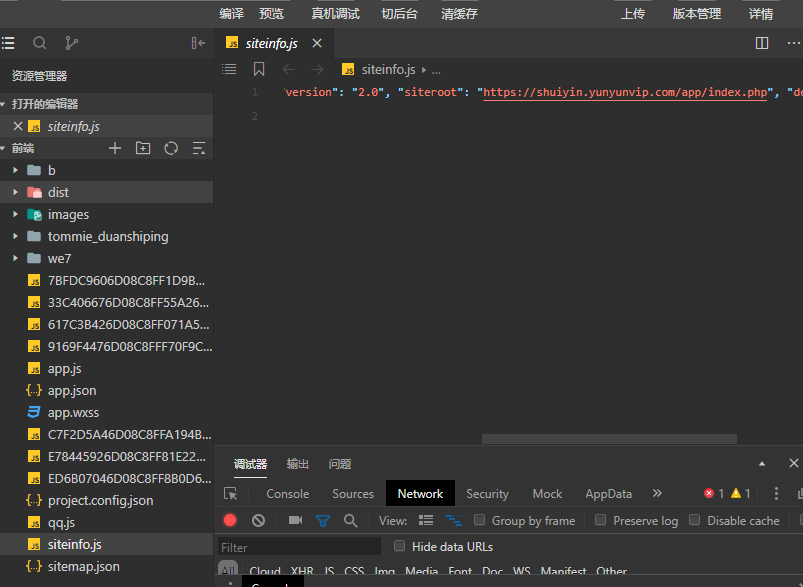Expand the tommie_duanshiping folder
The image size is (803, 587).
(x=15, y=236)
